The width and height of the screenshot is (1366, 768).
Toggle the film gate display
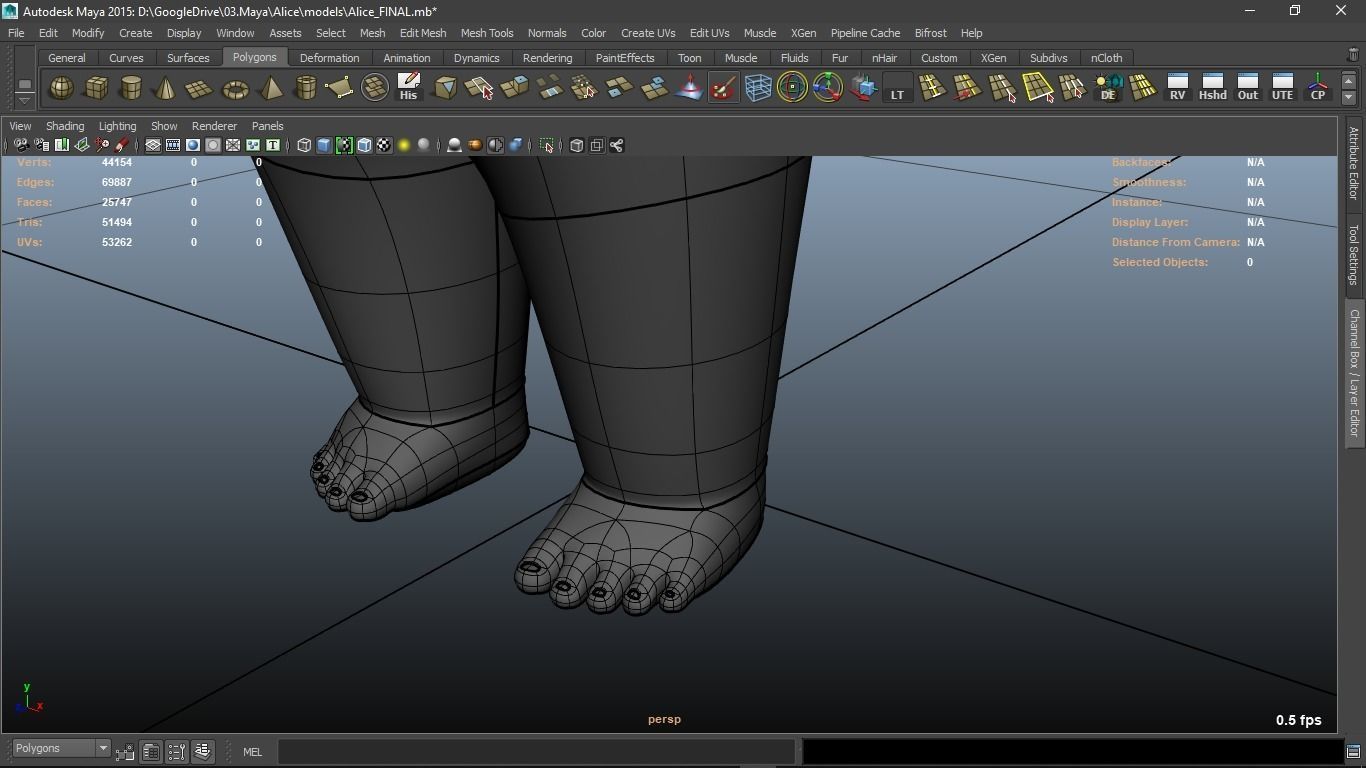[x=173, y=146]
